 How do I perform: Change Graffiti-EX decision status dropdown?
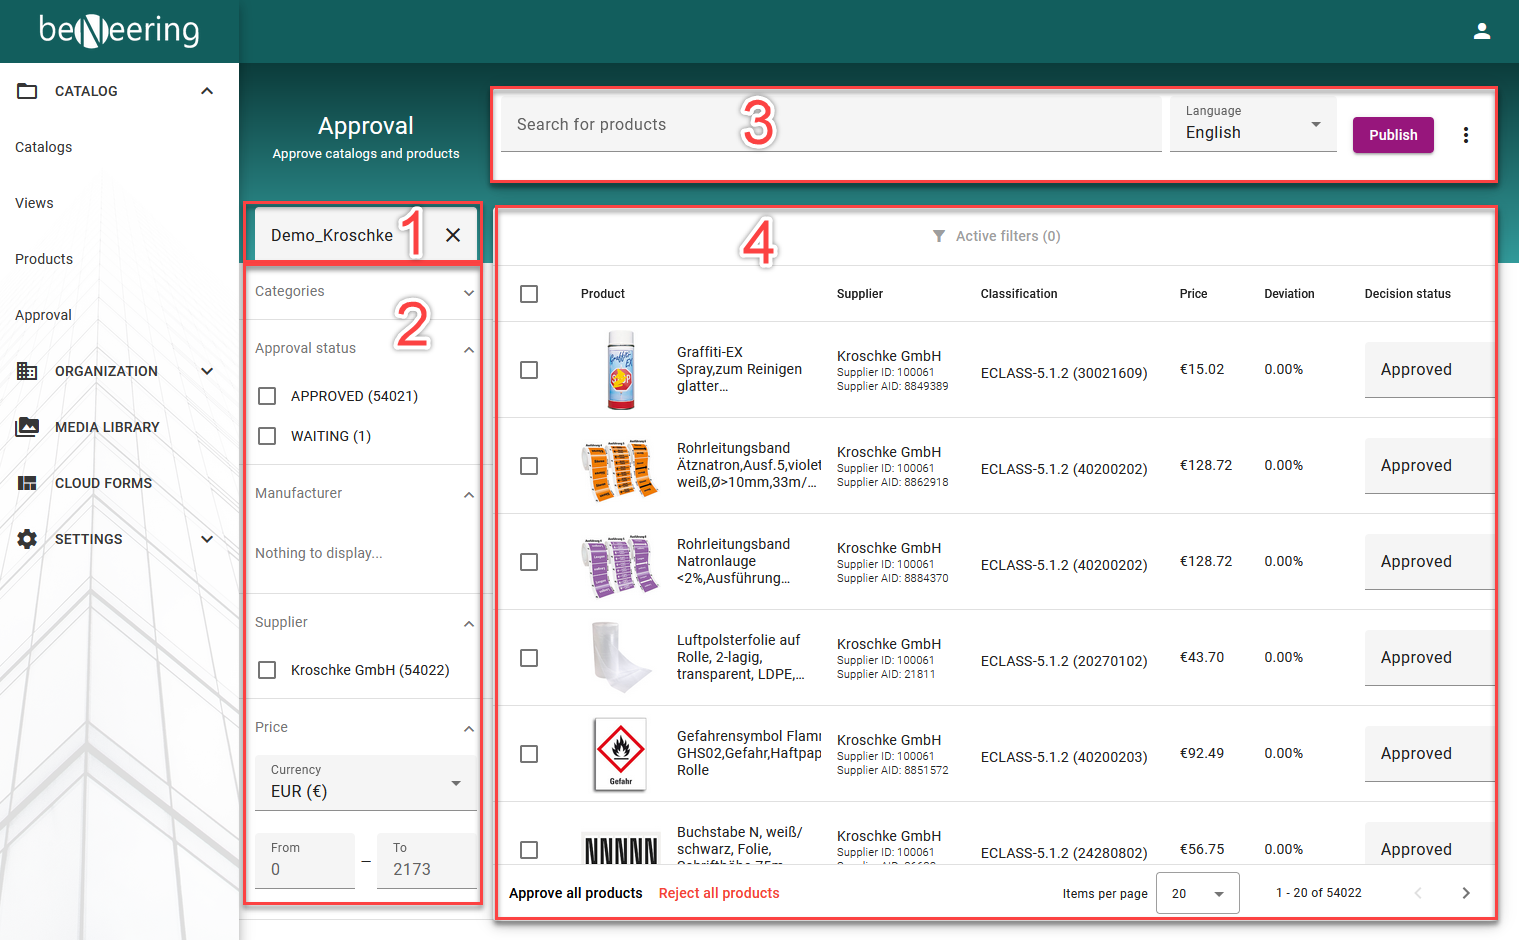click(x=1429, y=370)
